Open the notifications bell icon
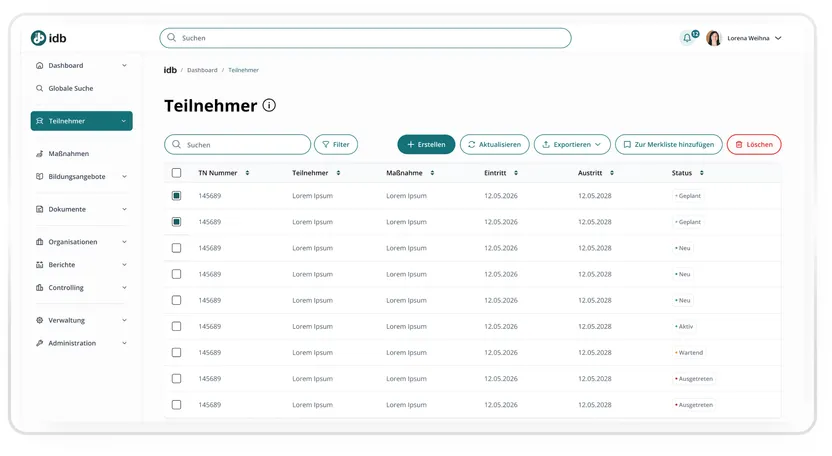 coord(687,38)
